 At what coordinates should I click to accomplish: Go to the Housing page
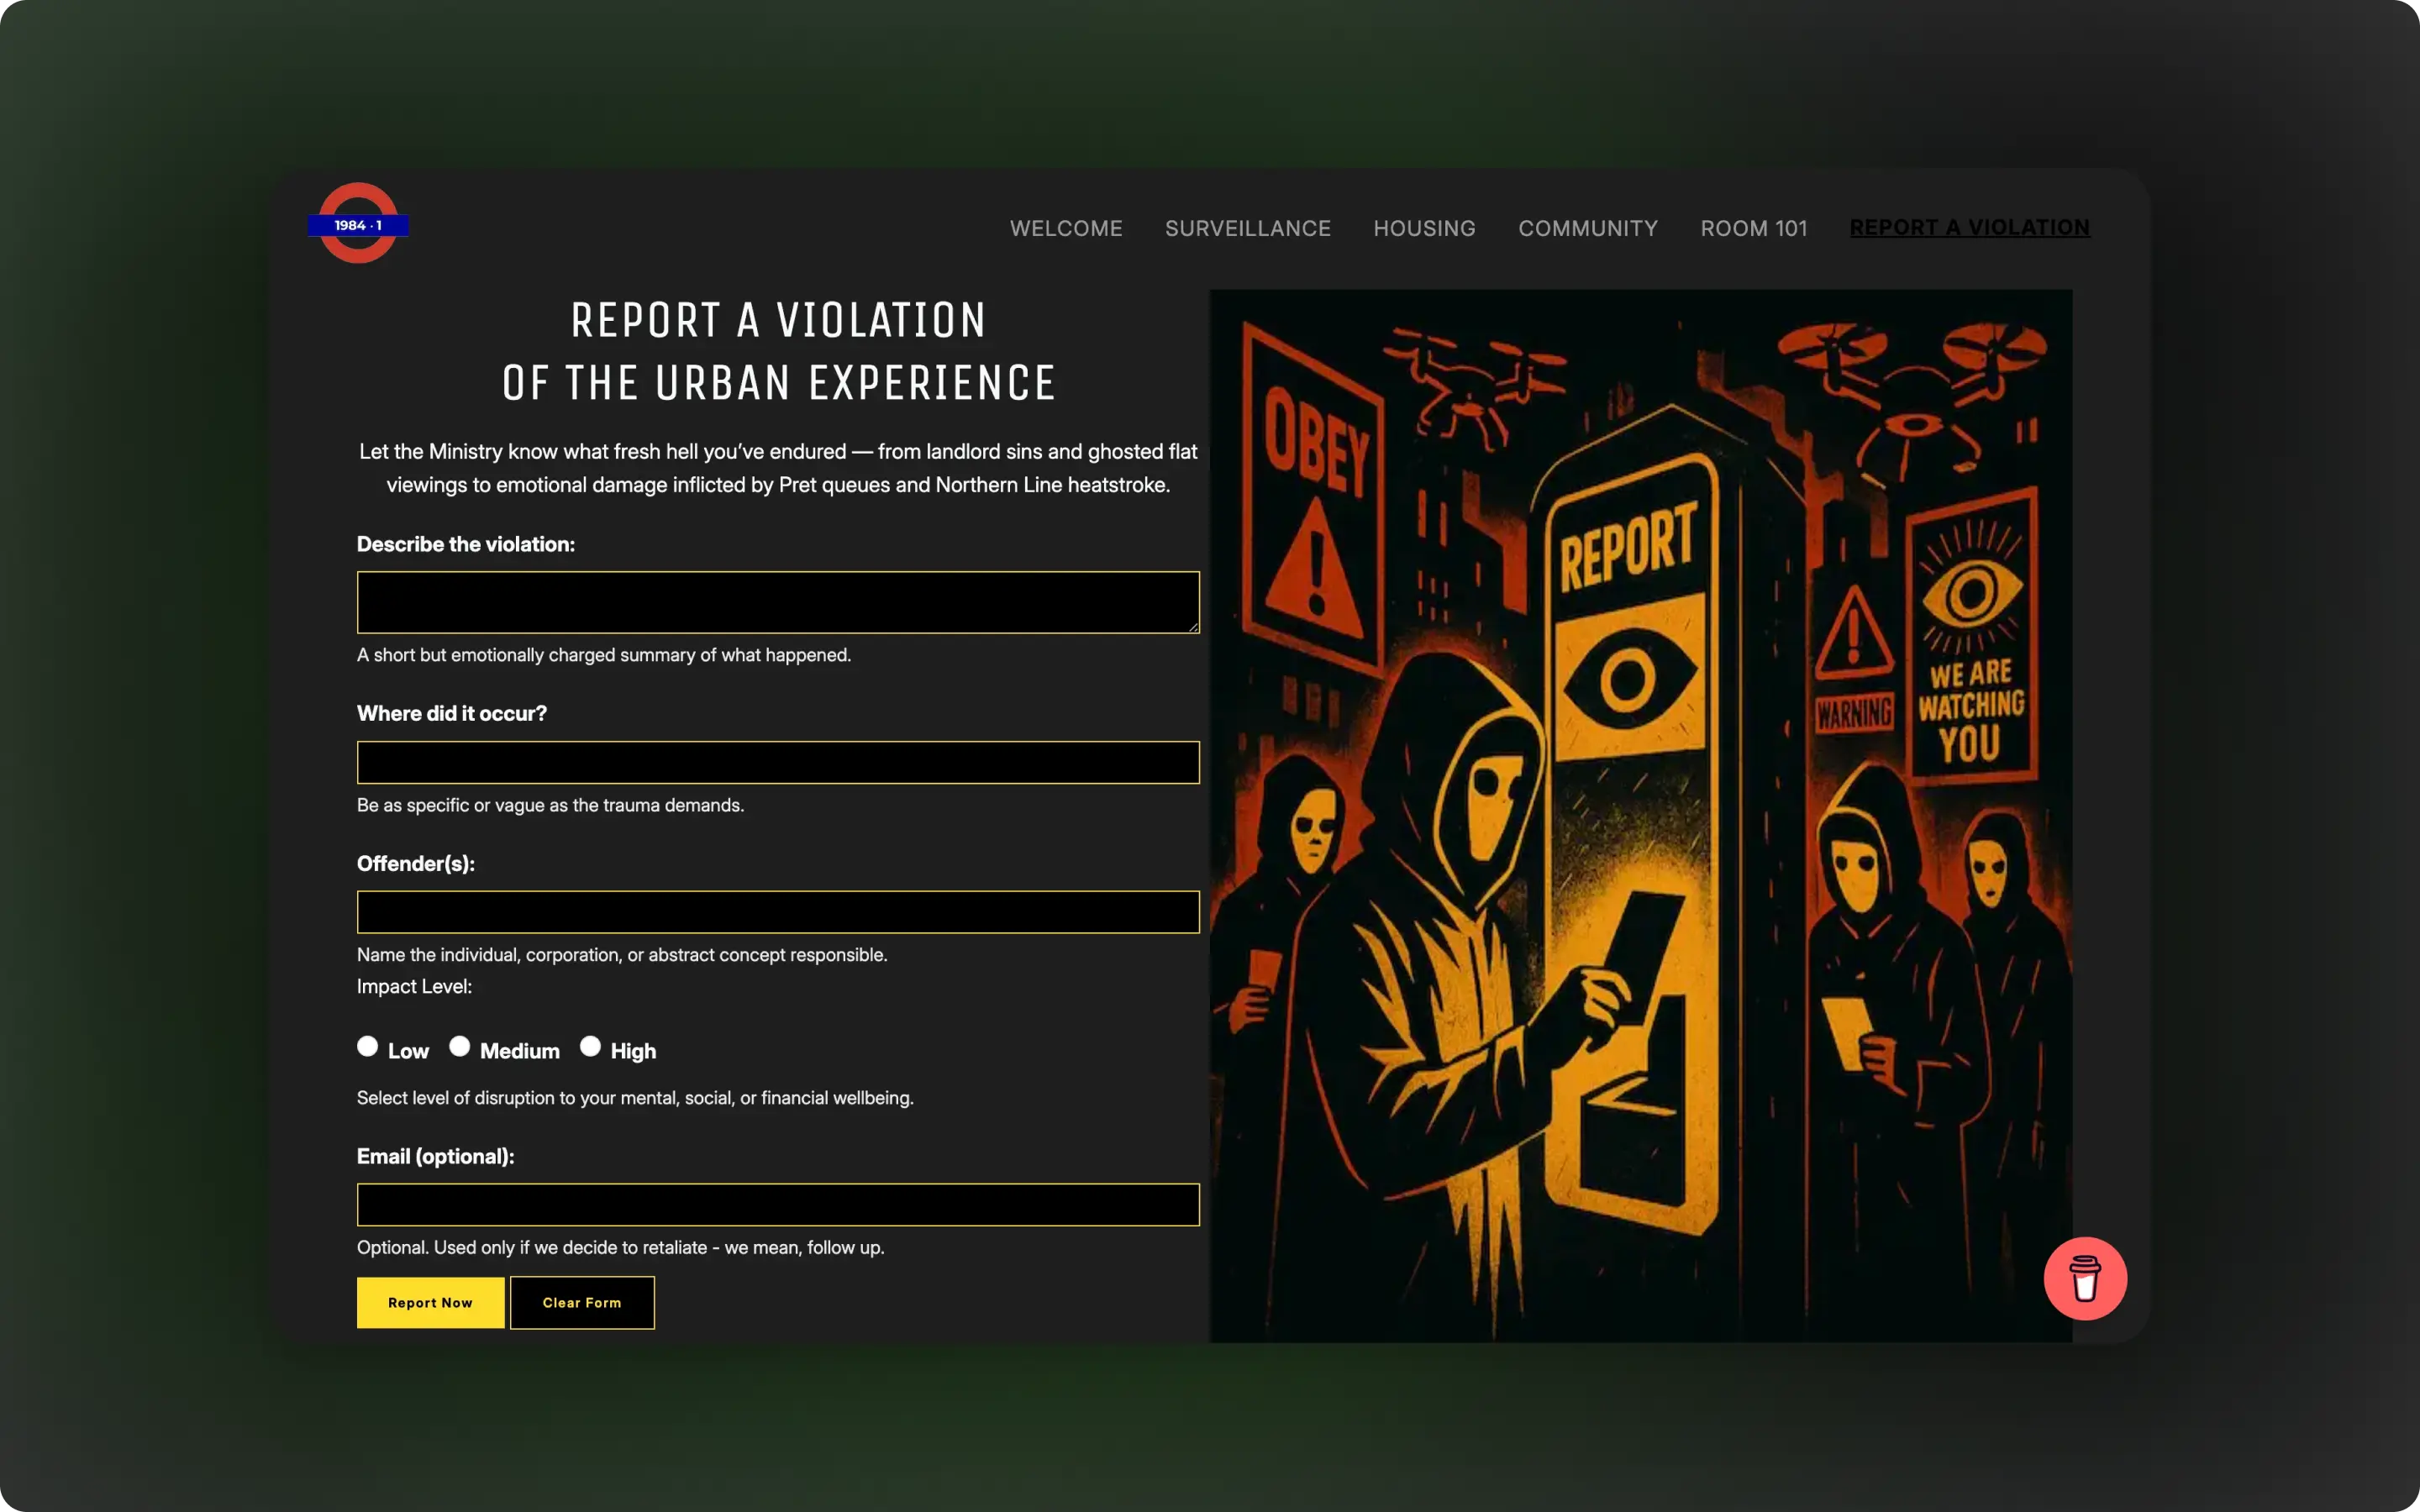(x=1424, y=228)
